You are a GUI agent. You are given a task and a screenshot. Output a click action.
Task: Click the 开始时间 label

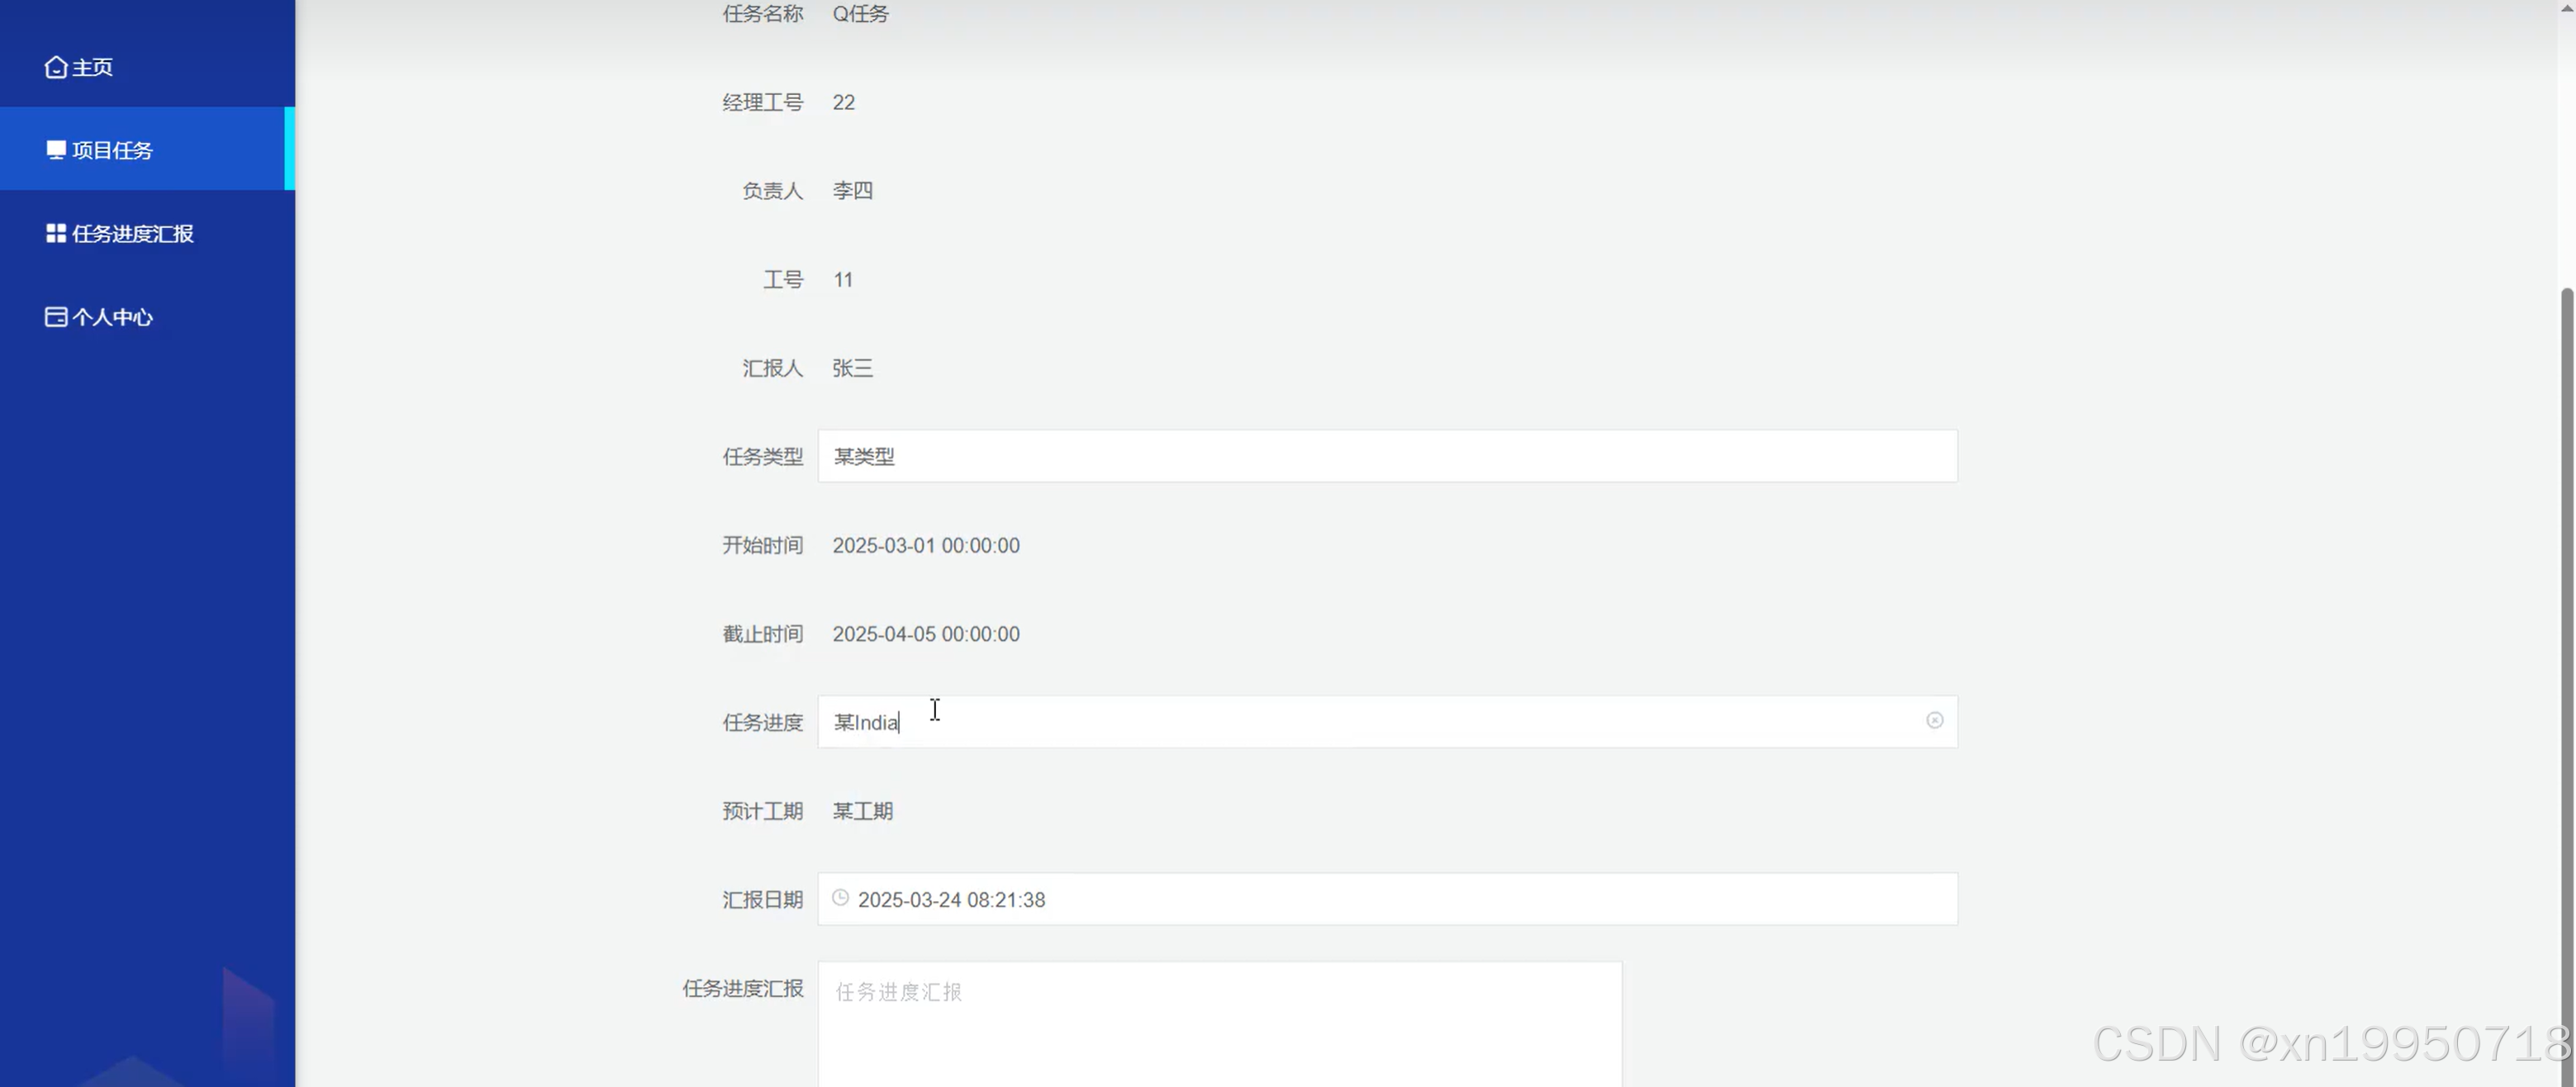(762, 546)
